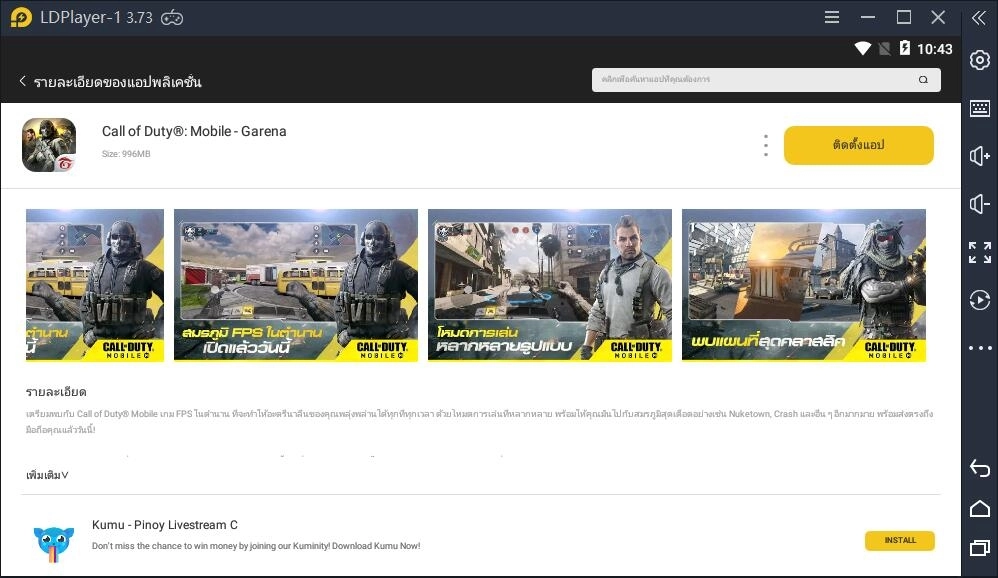Image resolution: width=998 pixels, height=578 pixels.
Task: Expand the เพิ่มเติม description expander
Action: pos(47,475)
